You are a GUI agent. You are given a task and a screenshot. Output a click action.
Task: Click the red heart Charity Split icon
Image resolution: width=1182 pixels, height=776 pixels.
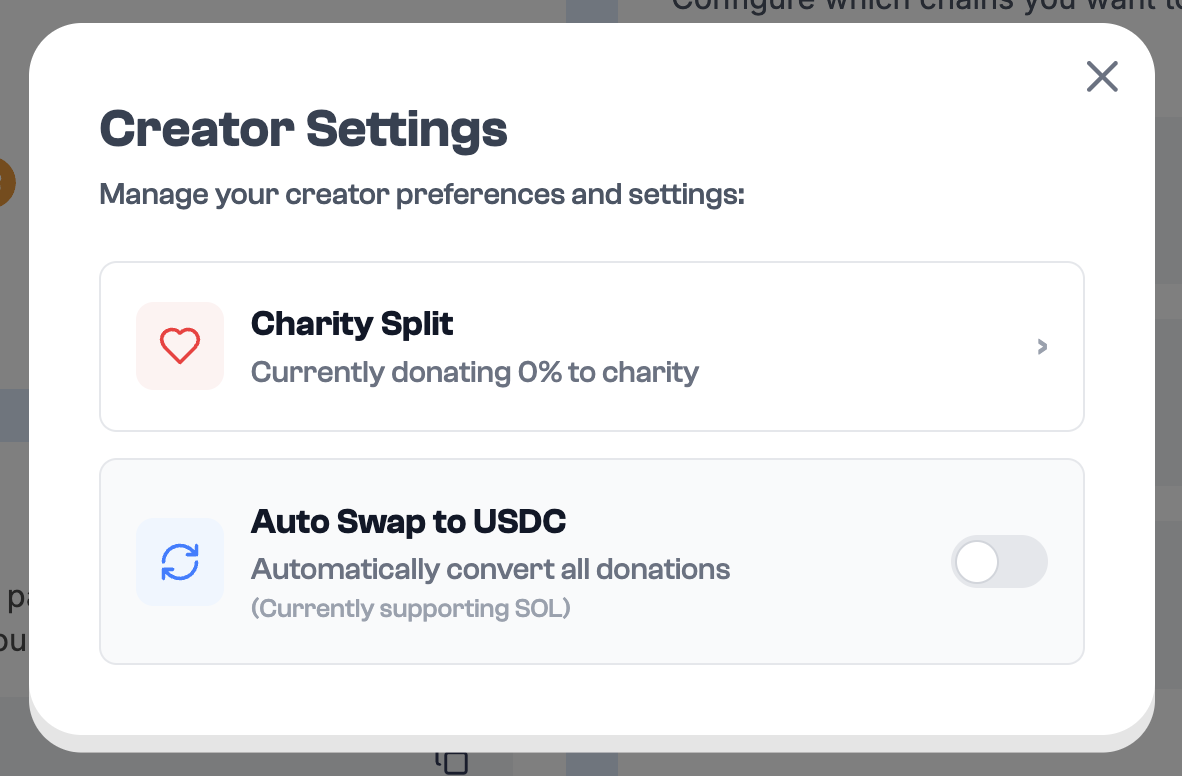pyautogui.click(x=180, y=346)
